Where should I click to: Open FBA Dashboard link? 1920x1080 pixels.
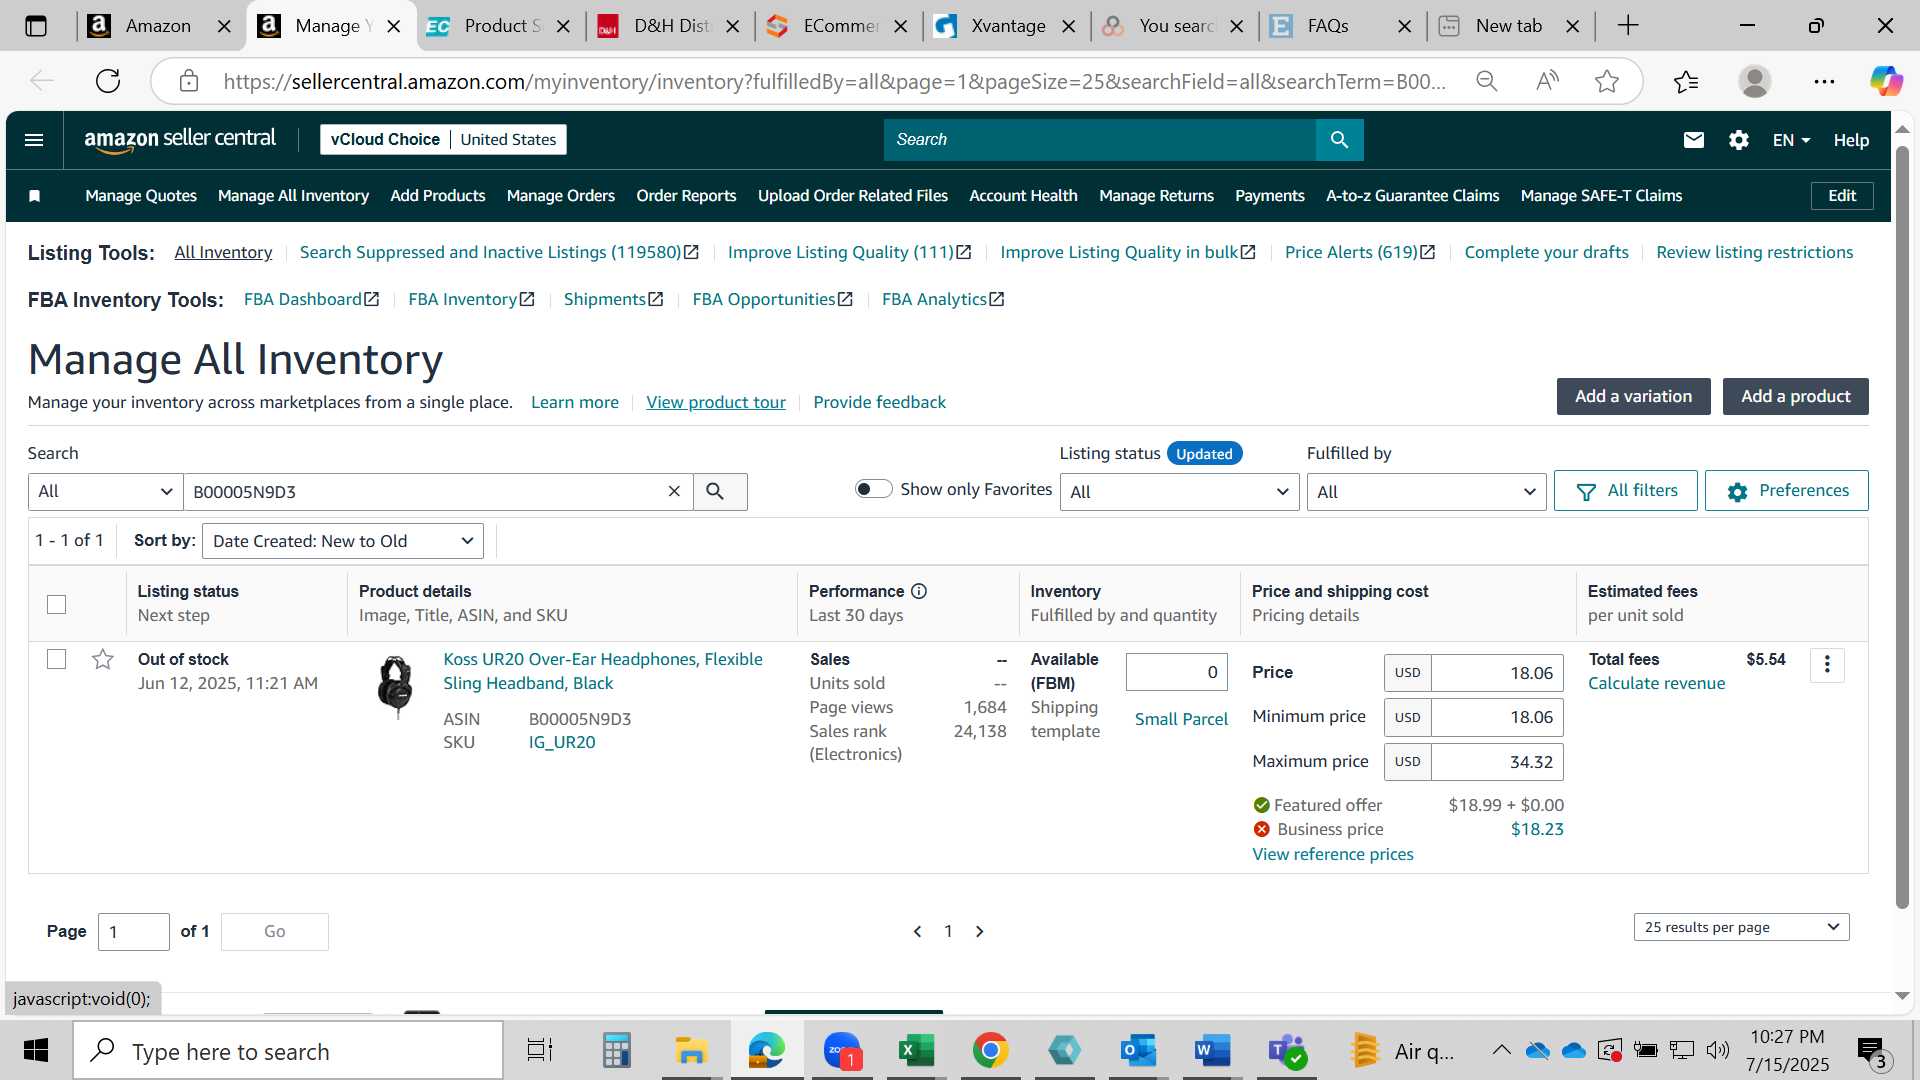pos(311,299)
